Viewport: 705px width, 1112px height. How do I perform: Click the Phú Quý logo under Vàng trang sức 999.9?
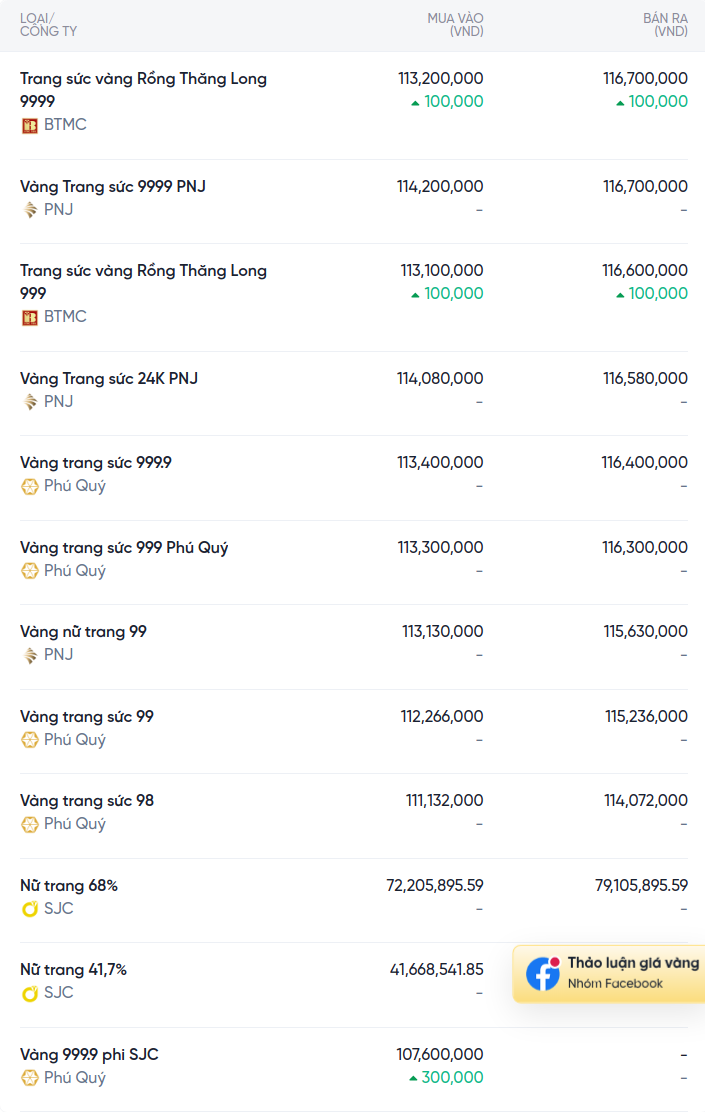29,486
